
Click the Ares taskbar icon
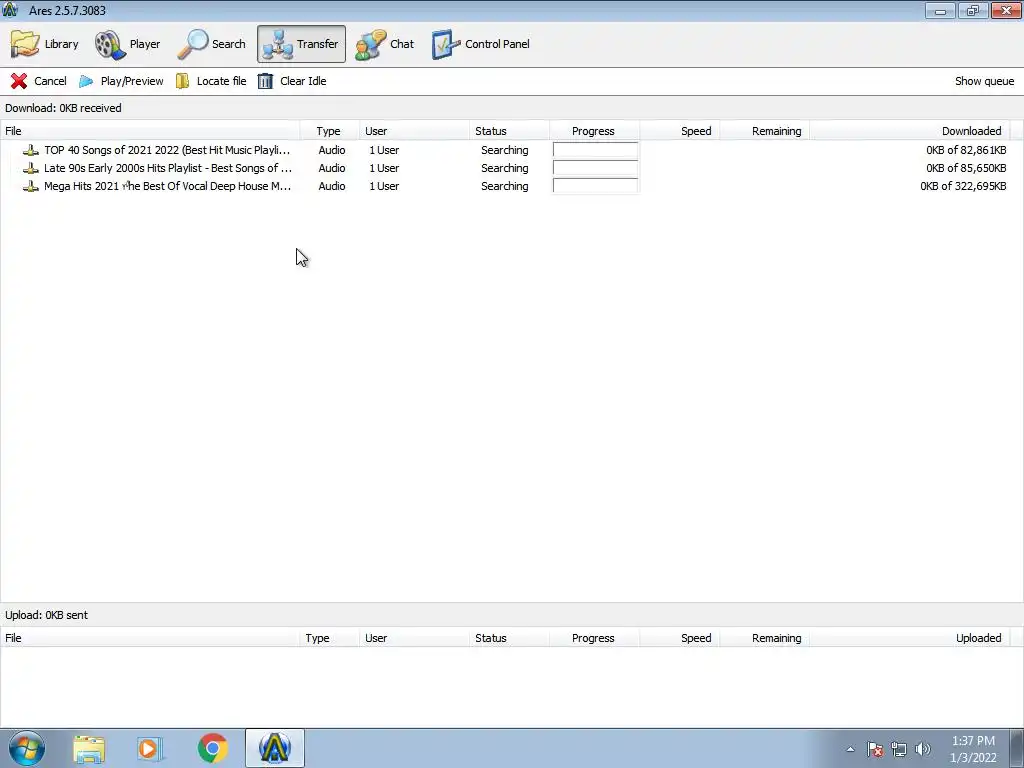pos(275,748)
